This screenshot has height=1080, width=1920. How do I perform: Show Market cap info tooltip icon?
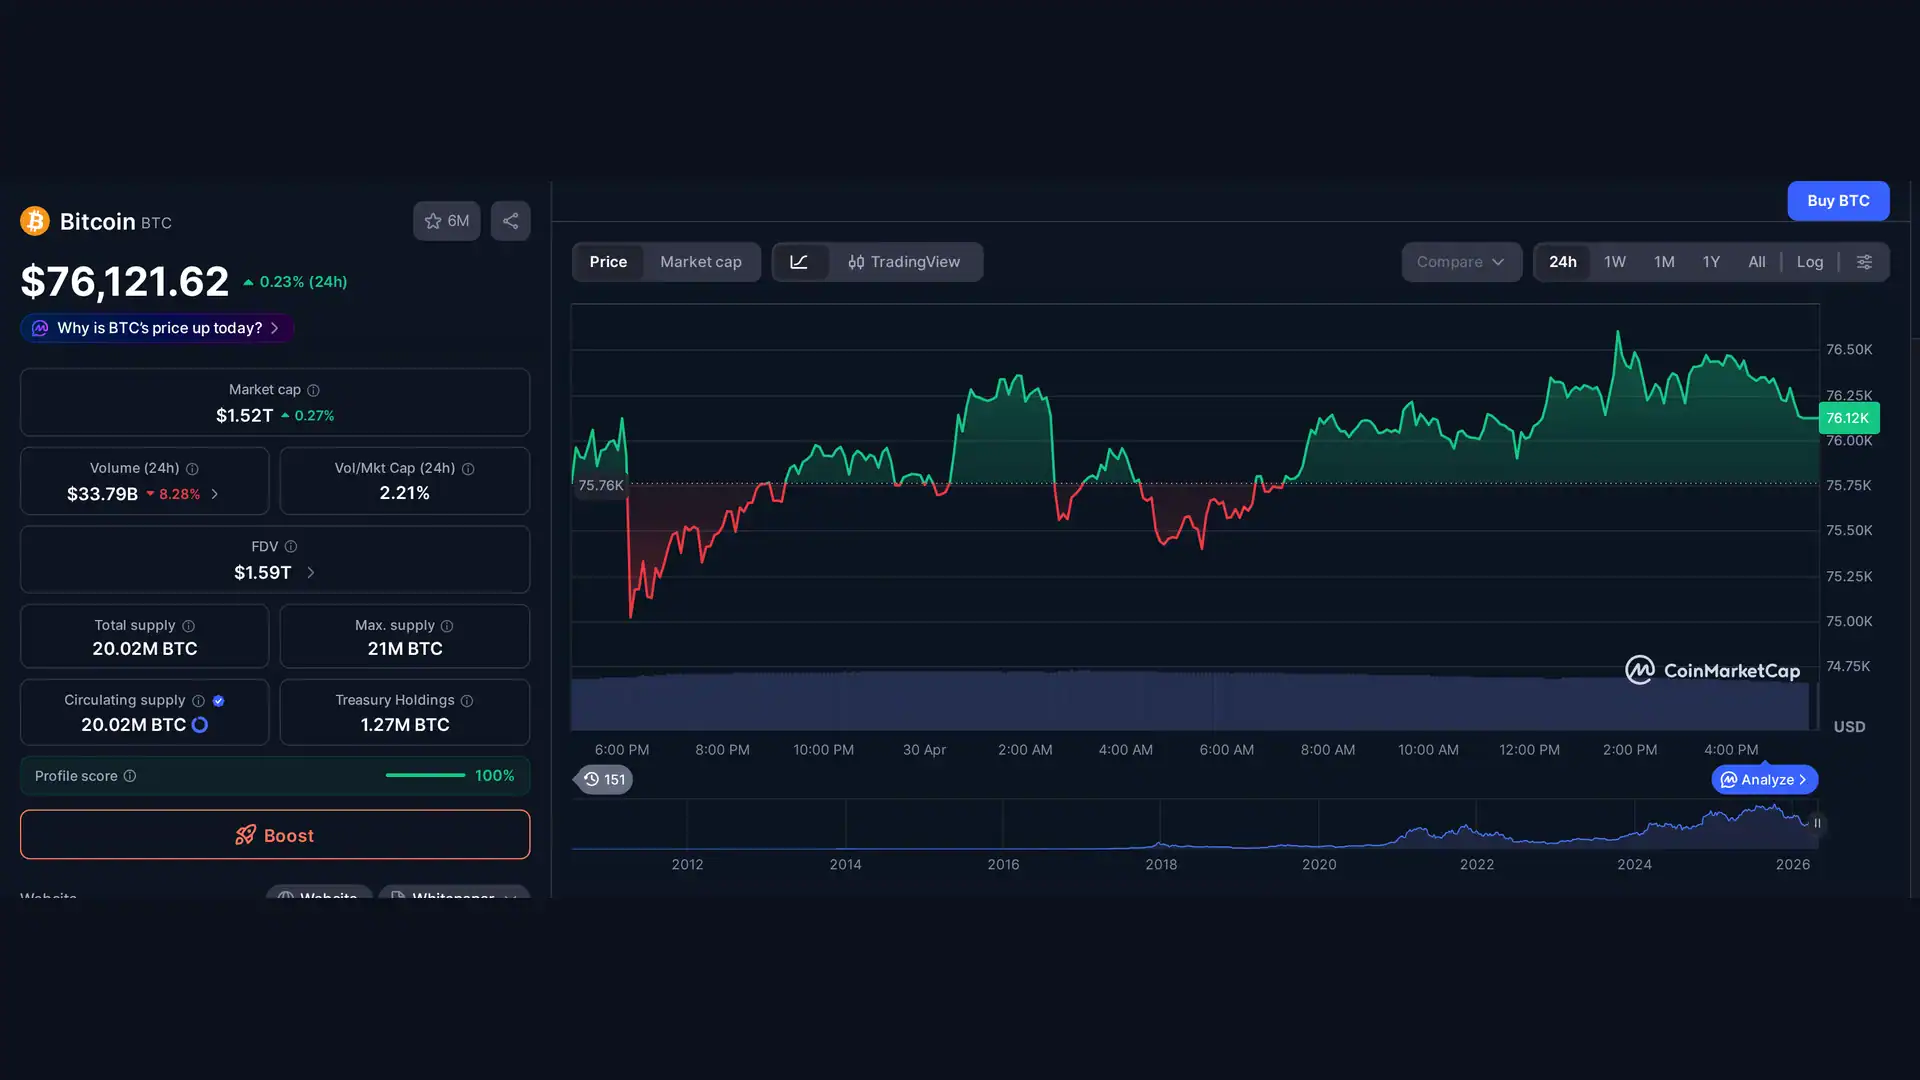(x=313, y=390)
